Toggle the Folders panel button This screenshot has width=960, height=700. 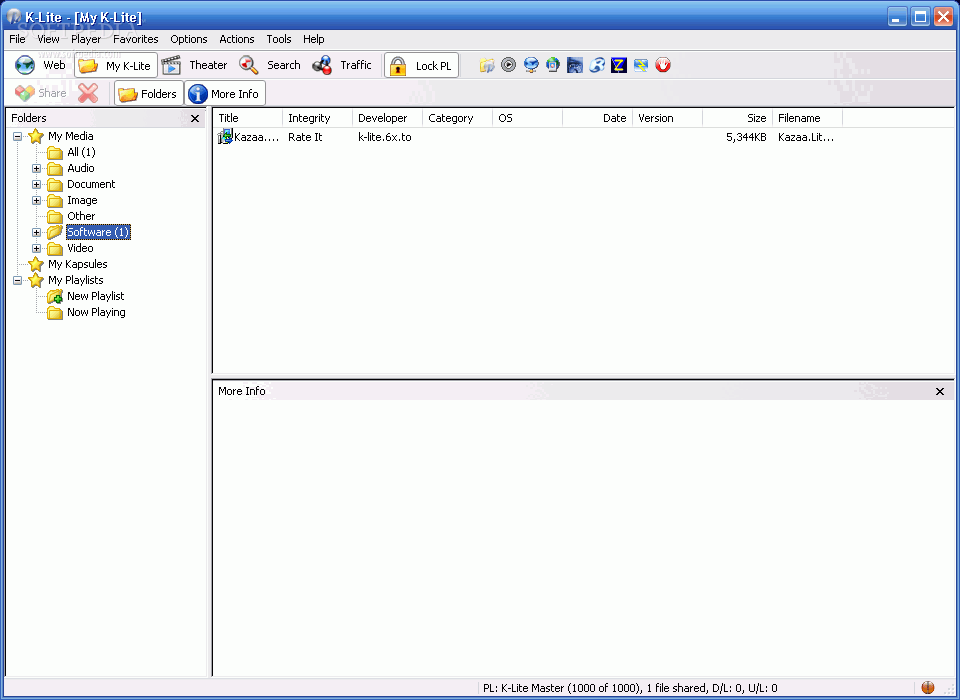(149, 94)
